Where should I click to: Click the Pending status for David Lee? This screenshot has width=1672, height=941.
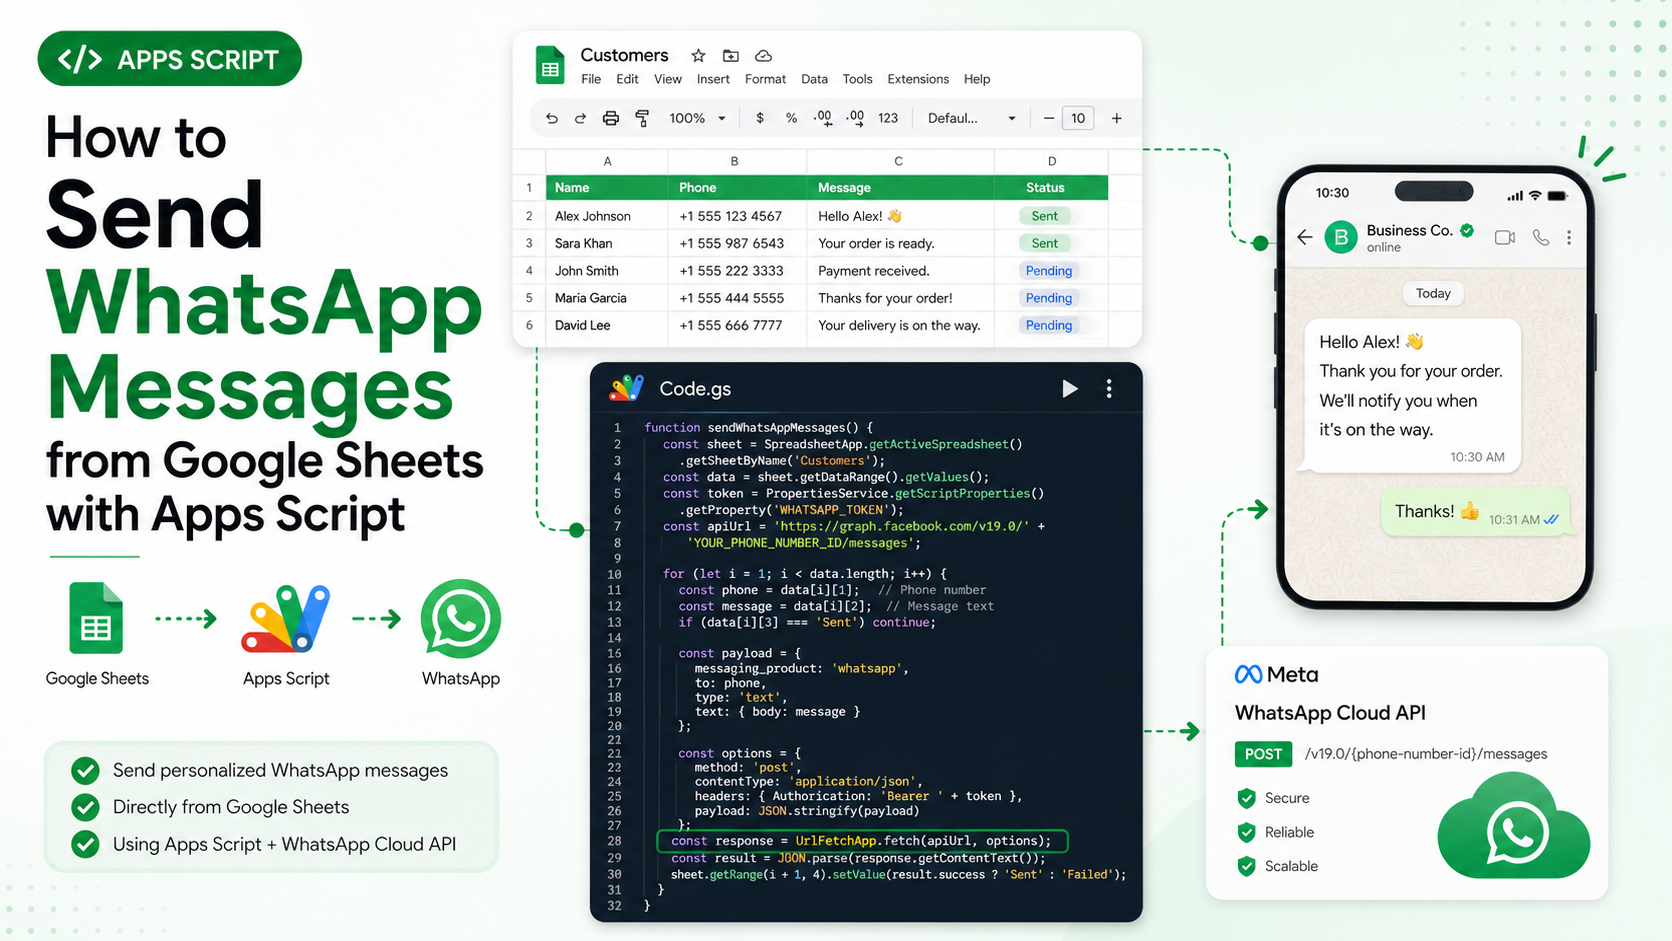click(1048, 325)
